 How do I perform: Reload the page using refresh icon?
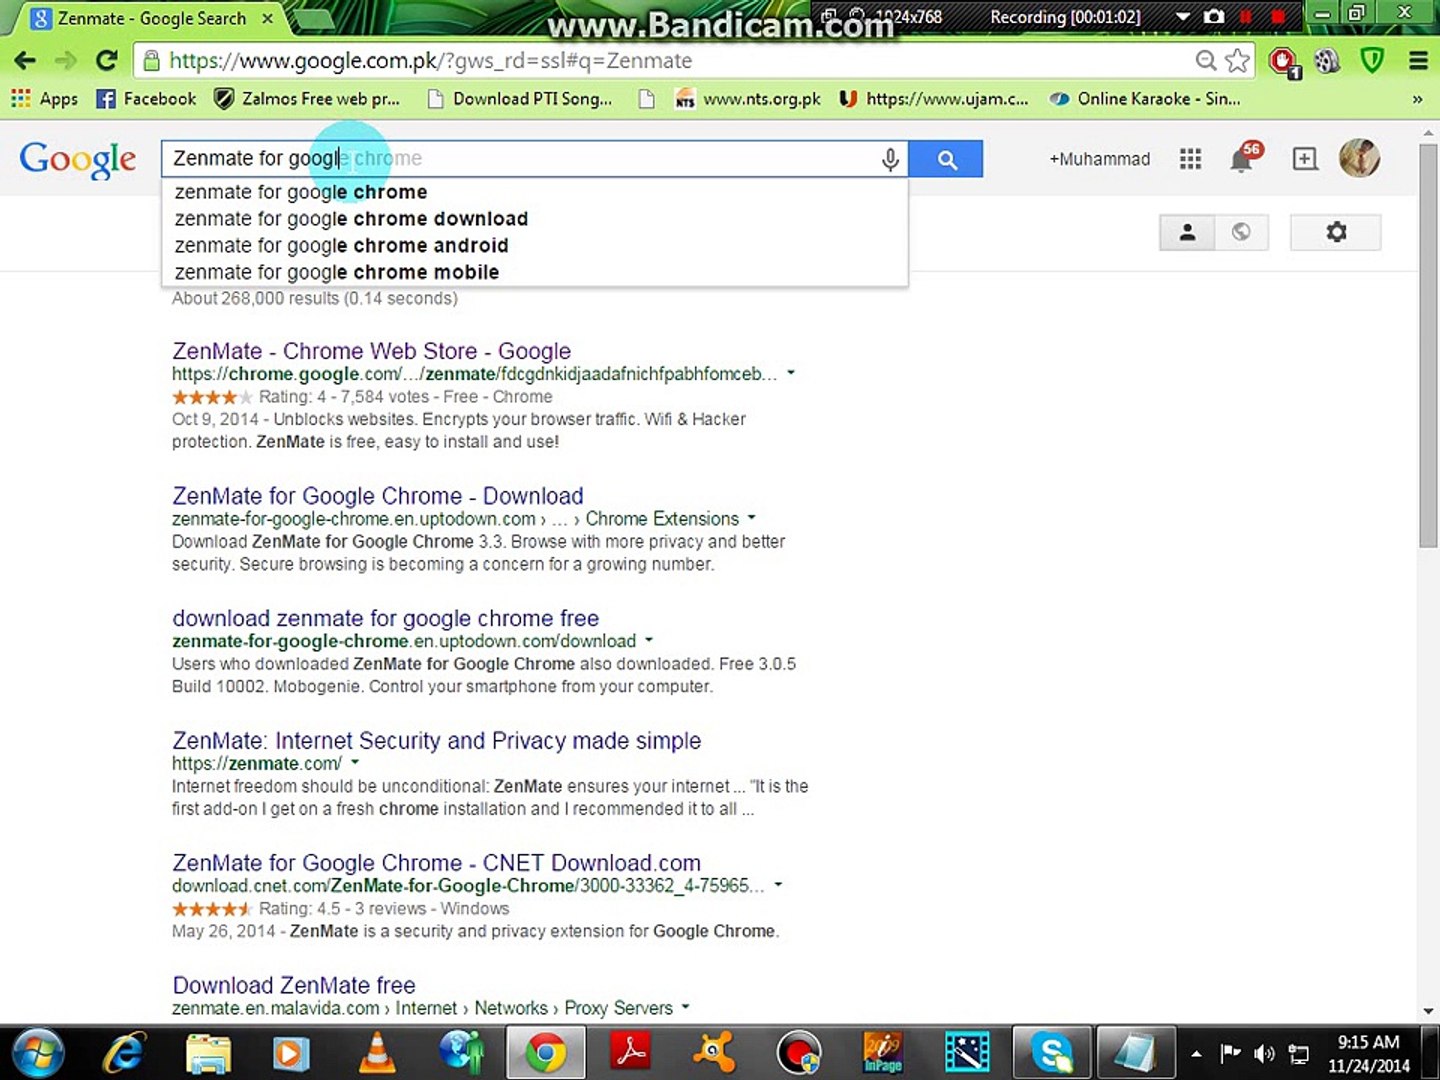[x=106, y=60]
